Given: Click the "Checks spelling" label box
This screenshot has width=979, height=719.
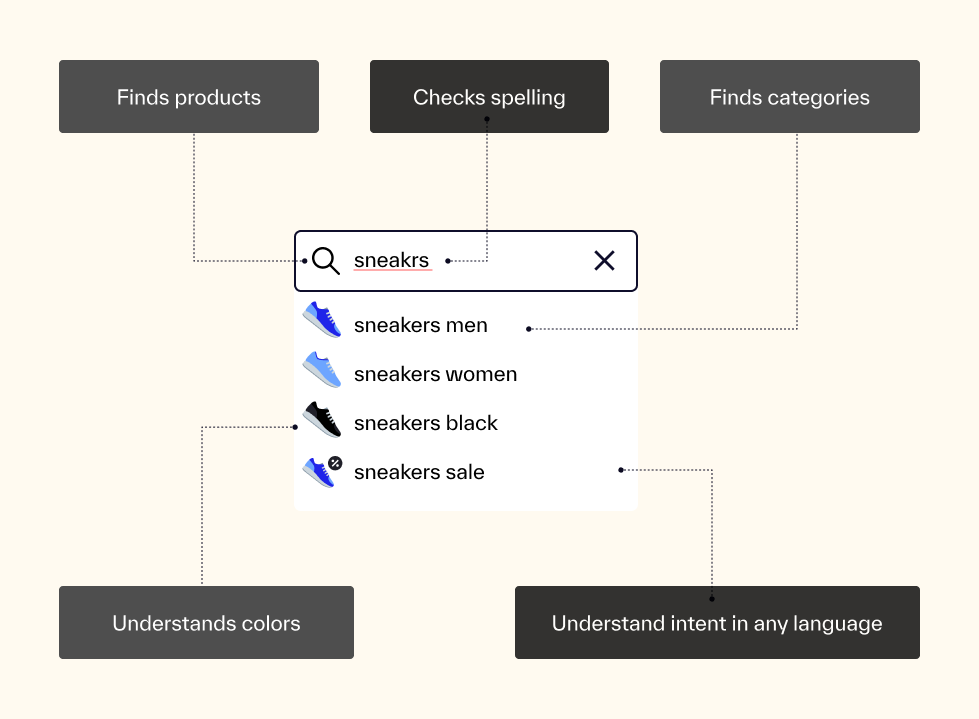Looking at the screenshot, I should point(489,97).
